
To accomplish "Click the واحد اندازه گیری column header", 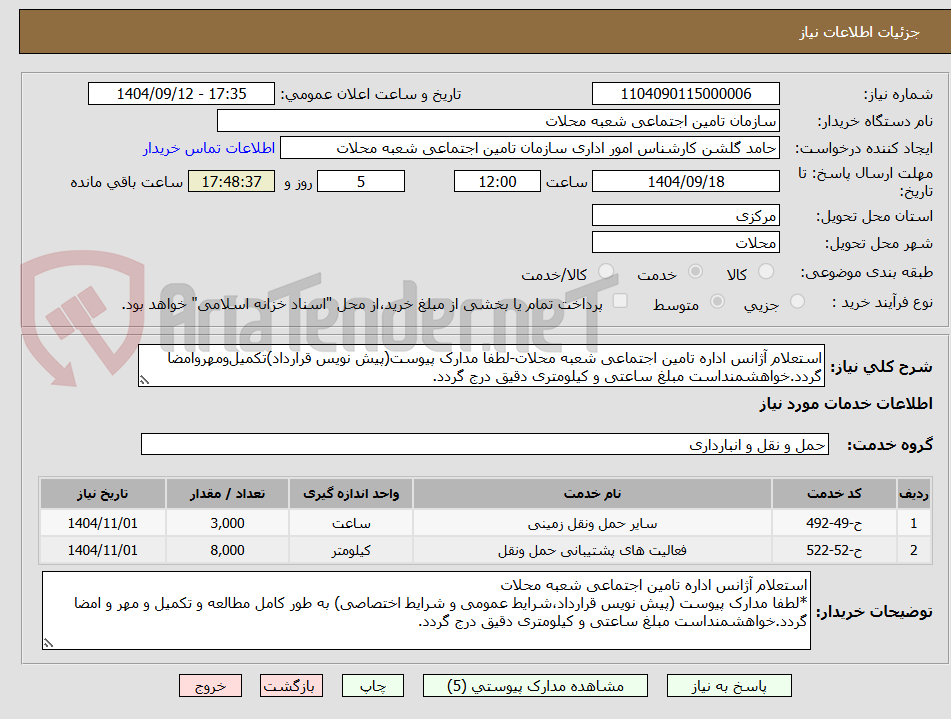I will click(351, 494).
